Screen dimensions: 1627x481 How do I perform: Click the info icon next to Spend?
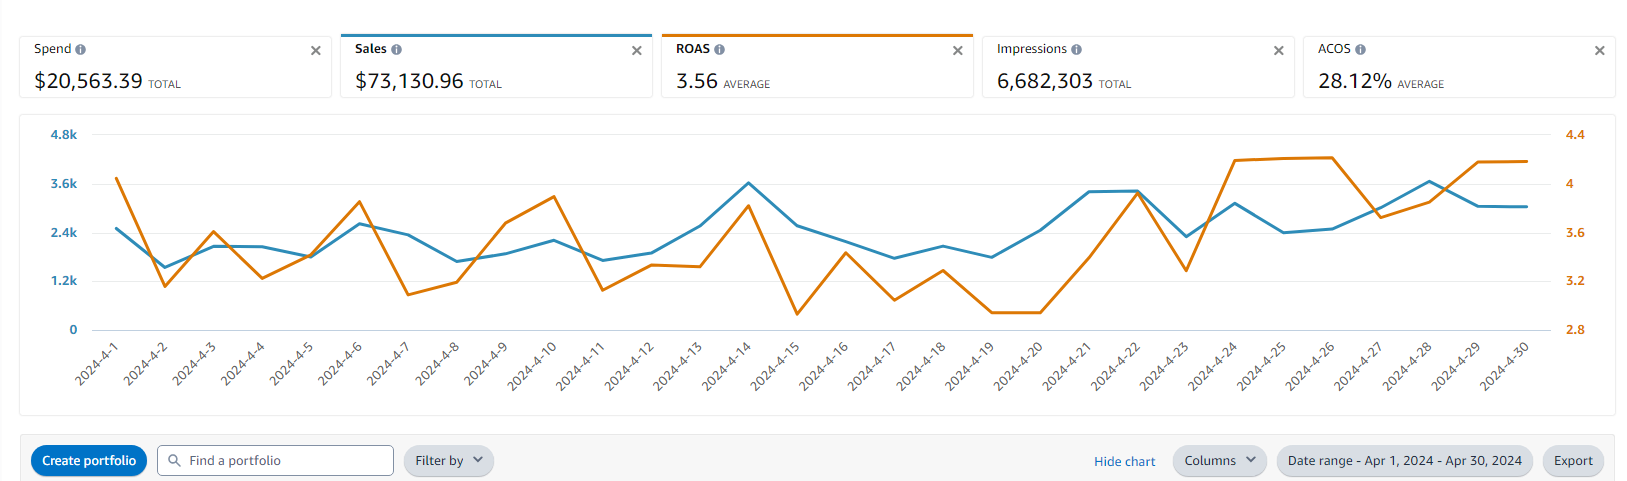pyautogui.click(x=81, y=49)
